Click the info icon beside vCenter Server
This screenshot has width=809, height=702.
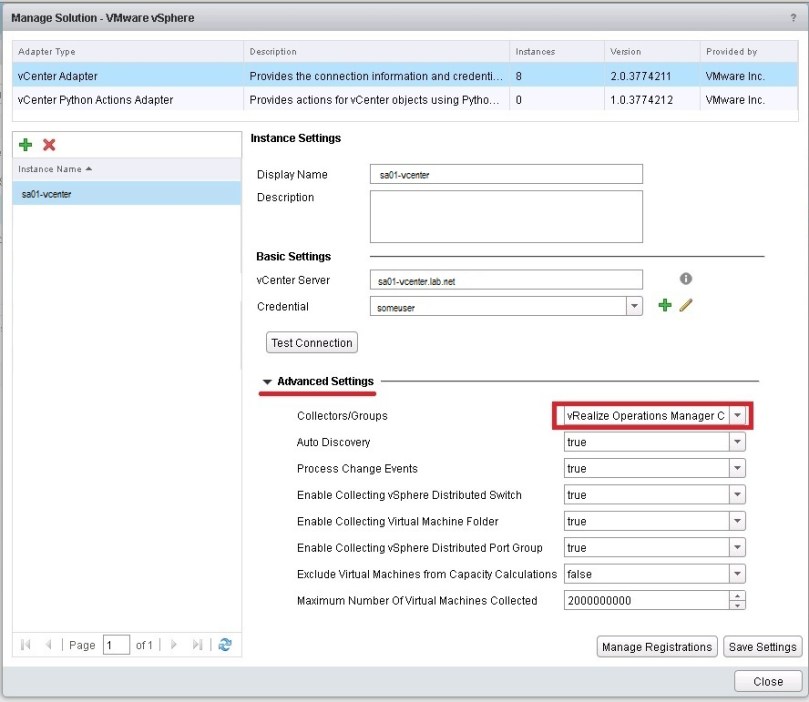click(686, 279)
